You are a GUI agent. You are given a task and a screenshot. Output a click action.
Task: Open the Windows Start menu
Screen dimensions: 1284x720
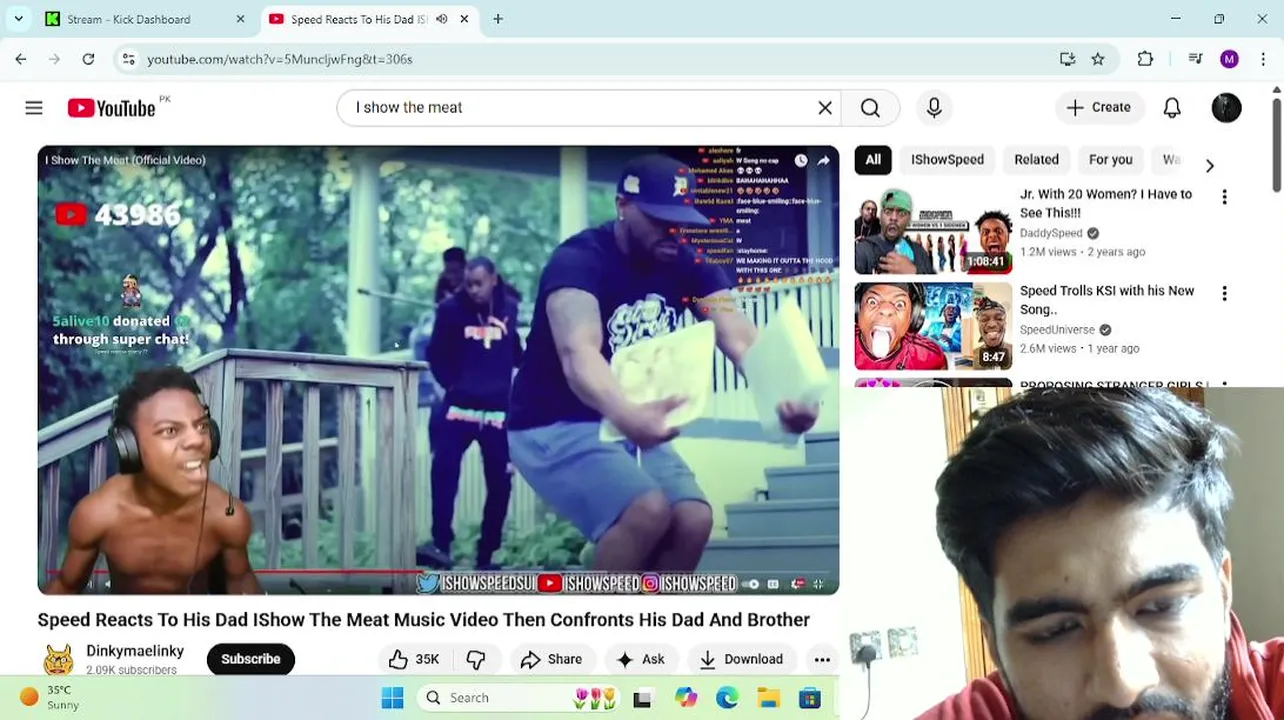392,698
